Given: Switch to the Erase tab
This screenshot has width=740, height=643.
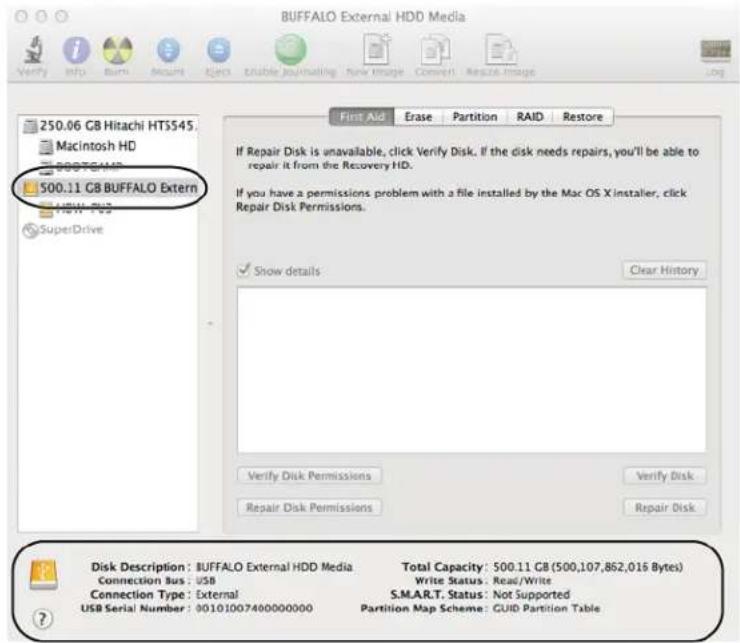Looking at the screenshot, I should click(x=418, y=117).
